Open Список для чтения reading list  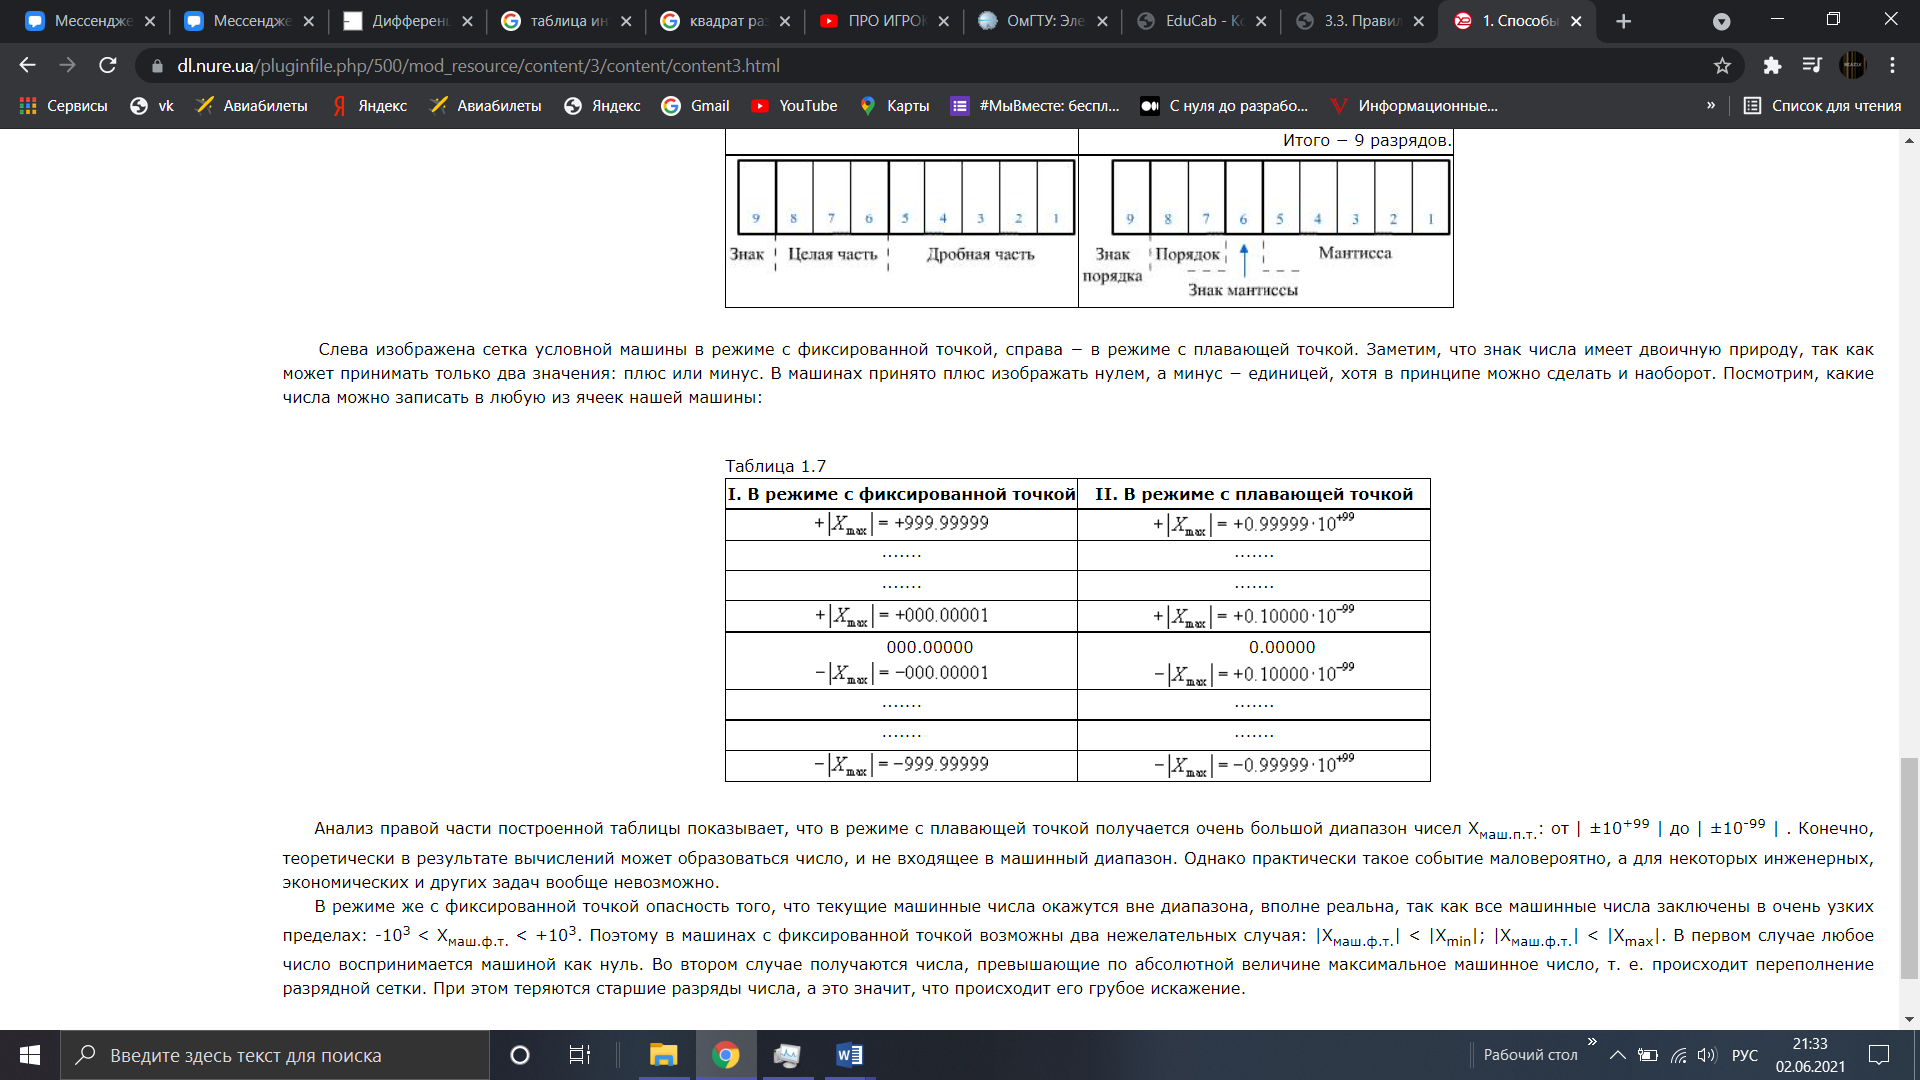1822,105
